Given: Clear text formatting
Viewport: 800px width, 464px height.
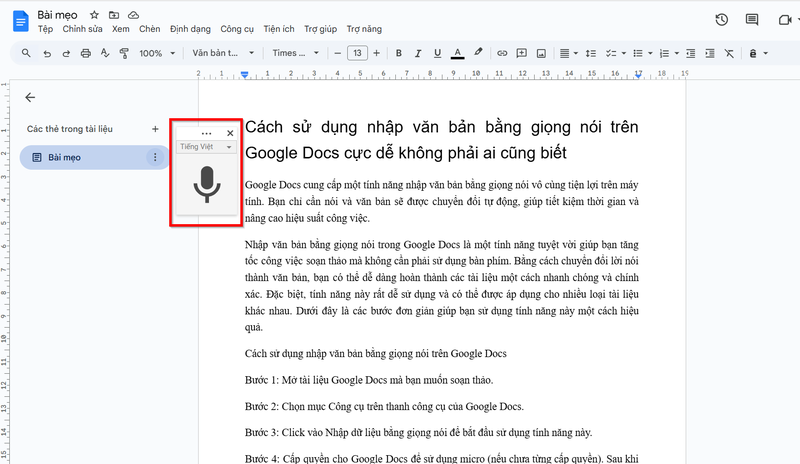Looking at the screenshot, I should tap(729, 53).
